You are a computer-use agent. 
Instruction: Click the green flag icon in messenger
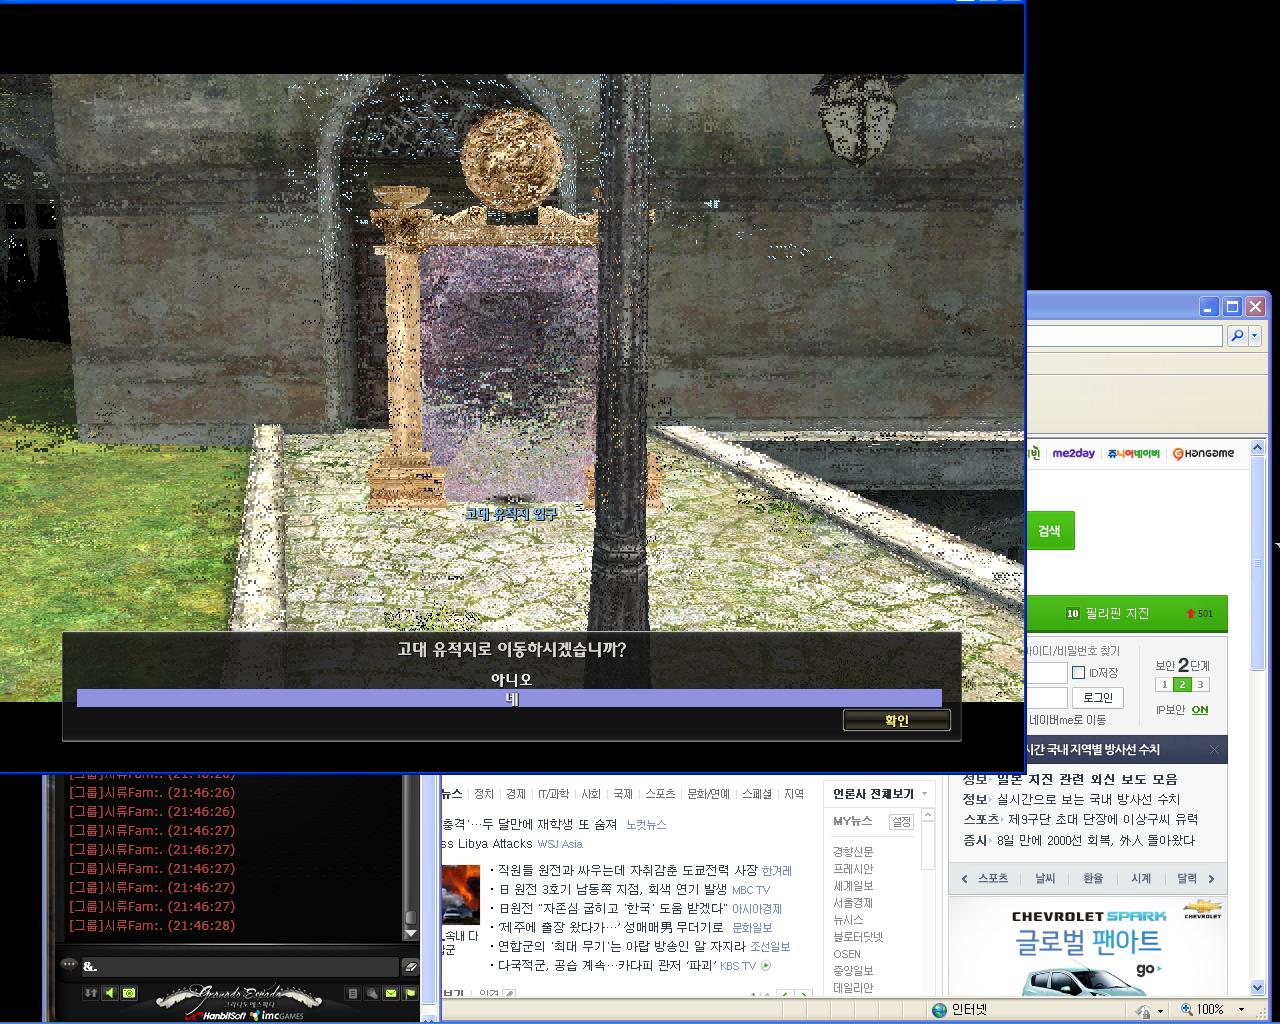409,993
